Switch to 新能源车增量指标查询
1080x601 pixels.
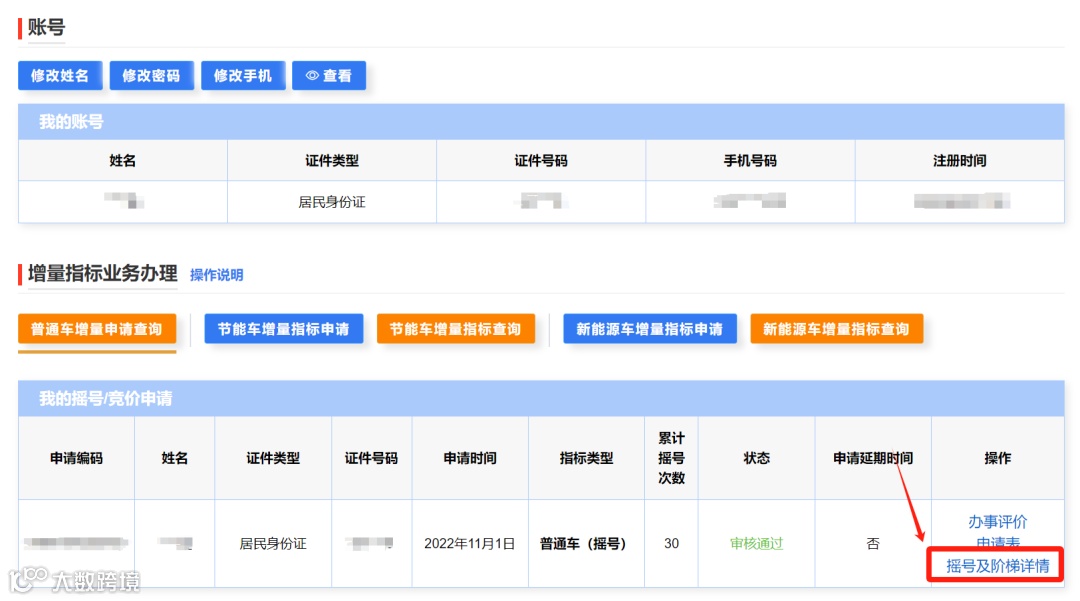[x=836, y=329]
